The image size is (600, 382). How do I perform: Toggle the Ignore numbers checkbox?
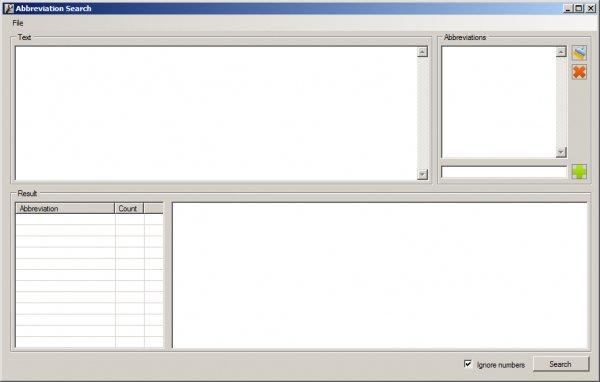[x=468, y=364]
